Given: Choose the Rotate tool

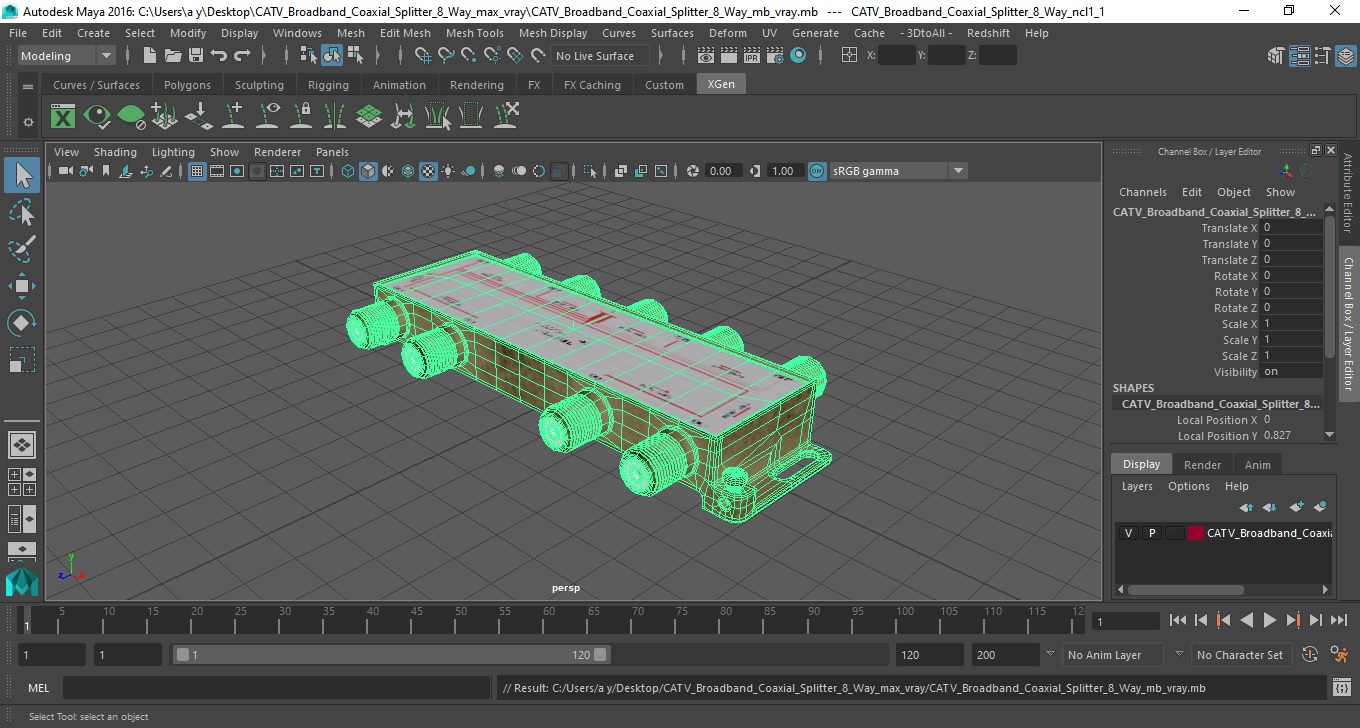Looking at the screenshot, I should (22, 323).
